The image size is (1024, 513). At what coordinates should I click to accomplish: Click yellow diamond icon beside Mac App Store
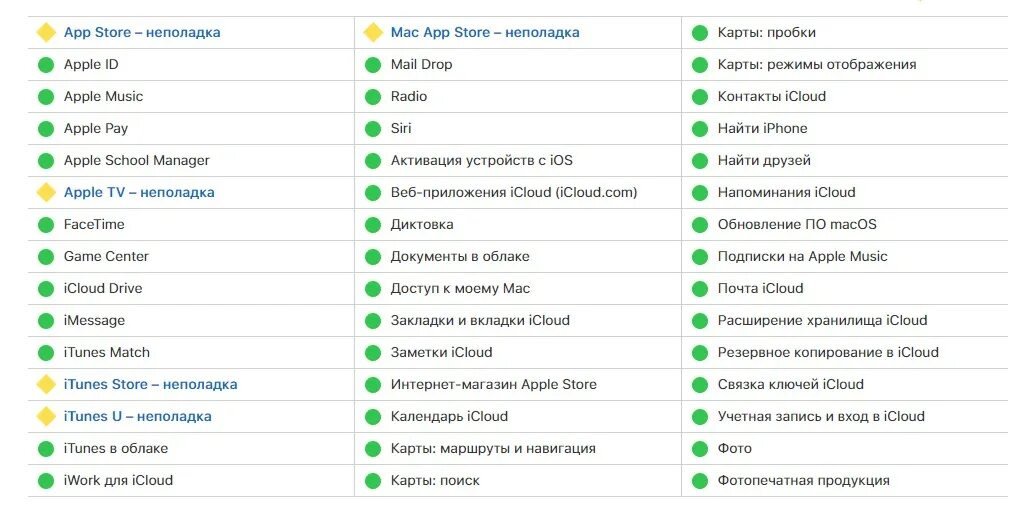(x=373, y=32)
